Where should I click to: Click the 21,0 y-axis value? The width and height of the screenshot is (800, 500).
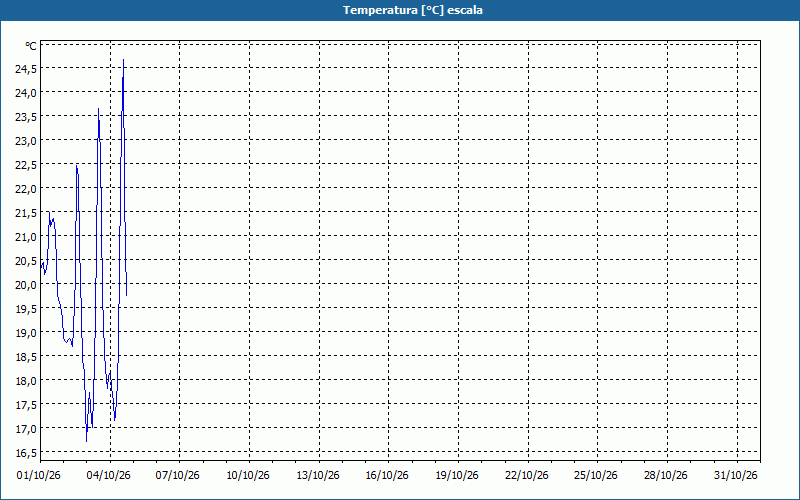pyautogui.click(x=26, y=237)
